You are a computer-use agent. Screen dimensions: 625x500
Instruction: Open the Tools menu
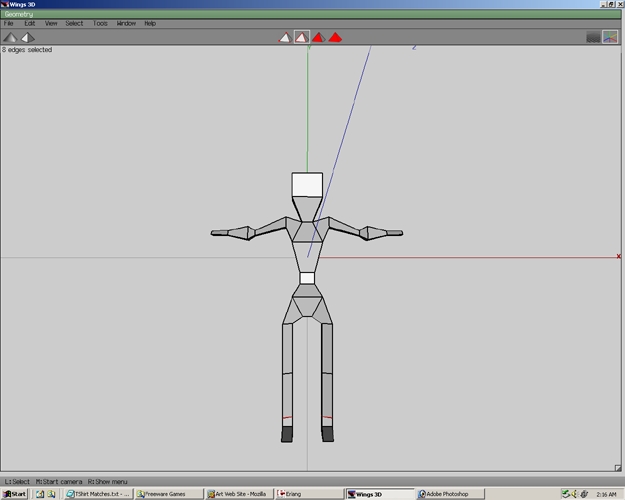(100, 24)
